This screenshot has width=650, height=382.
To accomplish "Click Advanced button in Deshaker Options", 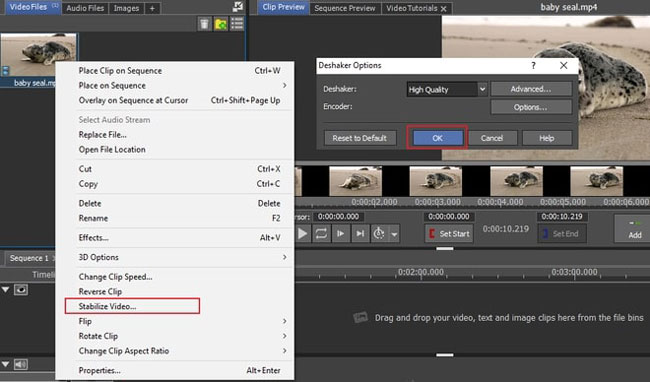I will click(x=531, y=89).
